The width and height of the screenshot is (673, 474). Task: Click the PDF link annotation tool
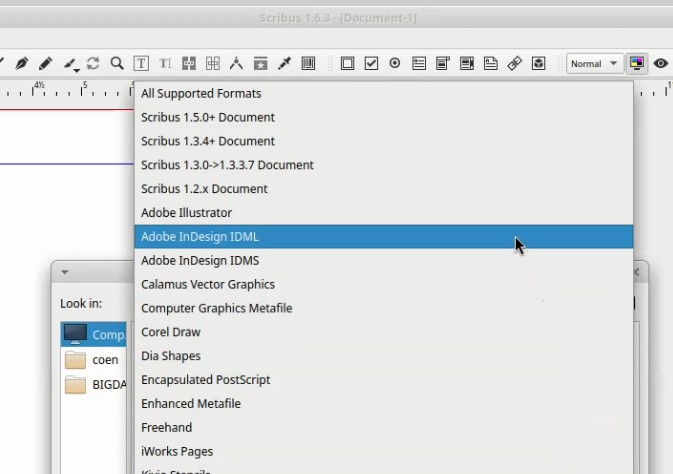515,63
